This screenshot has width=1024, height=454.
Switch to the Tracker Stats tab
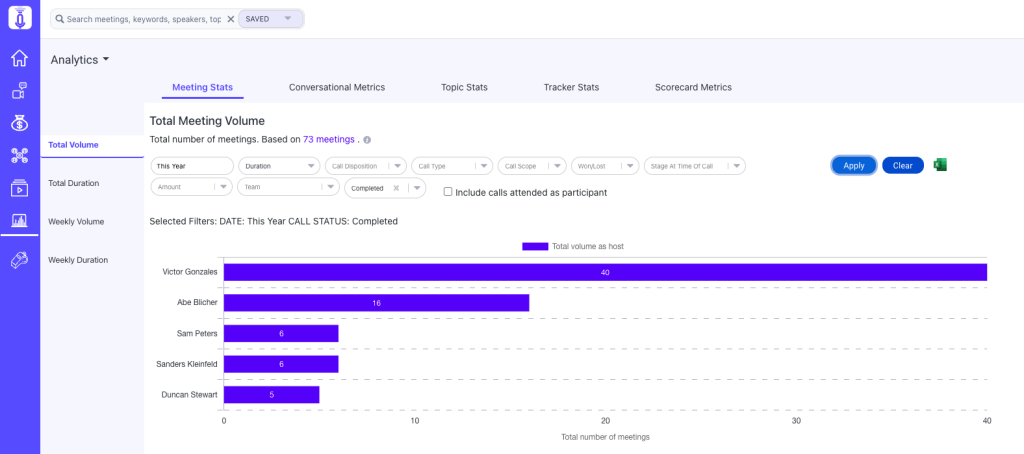point(571,87)
